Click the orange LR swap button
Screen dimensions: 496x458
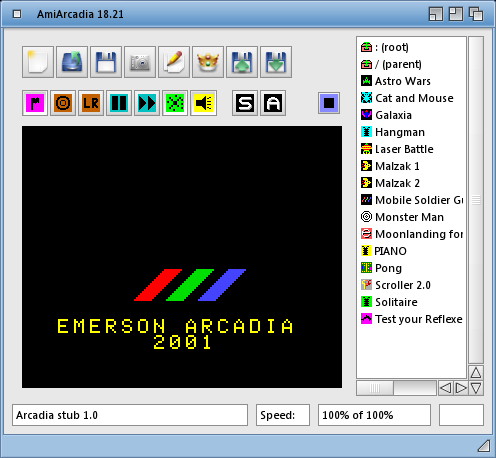coord(91,103)
